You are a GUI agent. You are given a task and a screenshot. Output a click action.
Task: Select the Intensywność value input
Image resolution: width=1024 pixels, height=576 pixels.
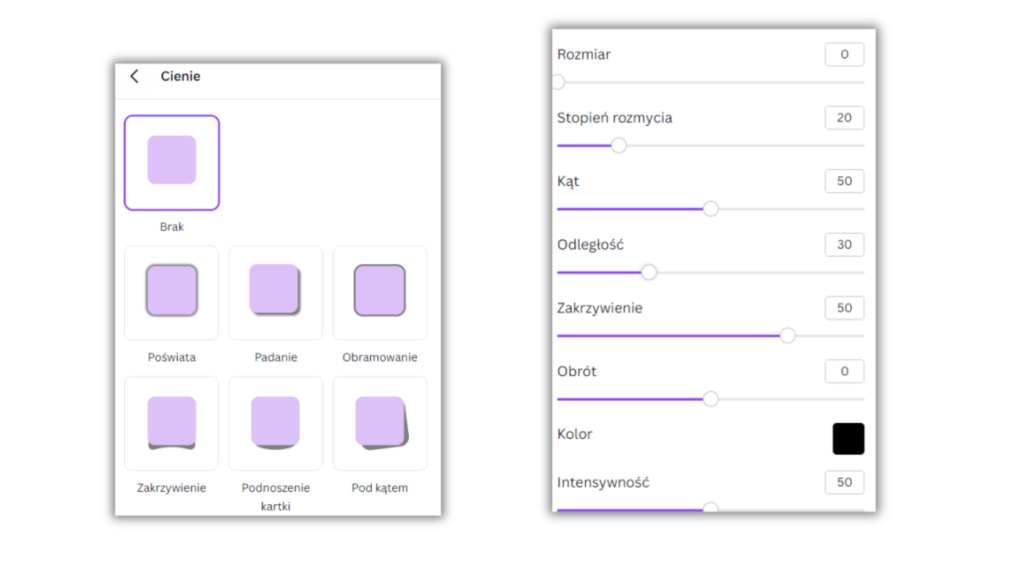(844, 483)
